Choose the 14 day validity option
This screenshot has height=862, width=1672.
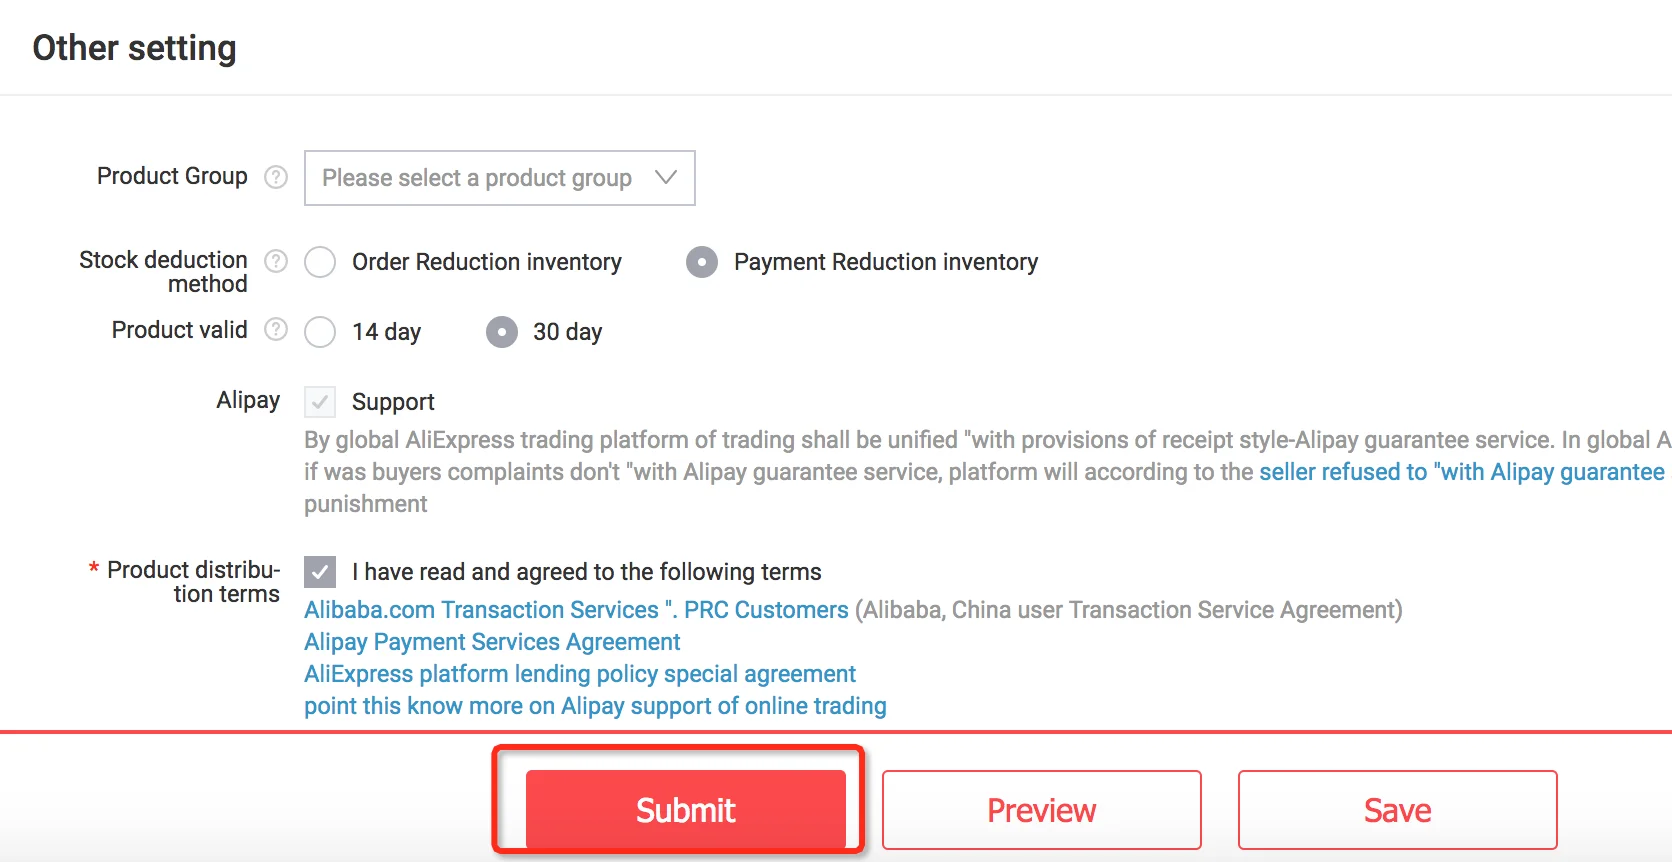320,332
